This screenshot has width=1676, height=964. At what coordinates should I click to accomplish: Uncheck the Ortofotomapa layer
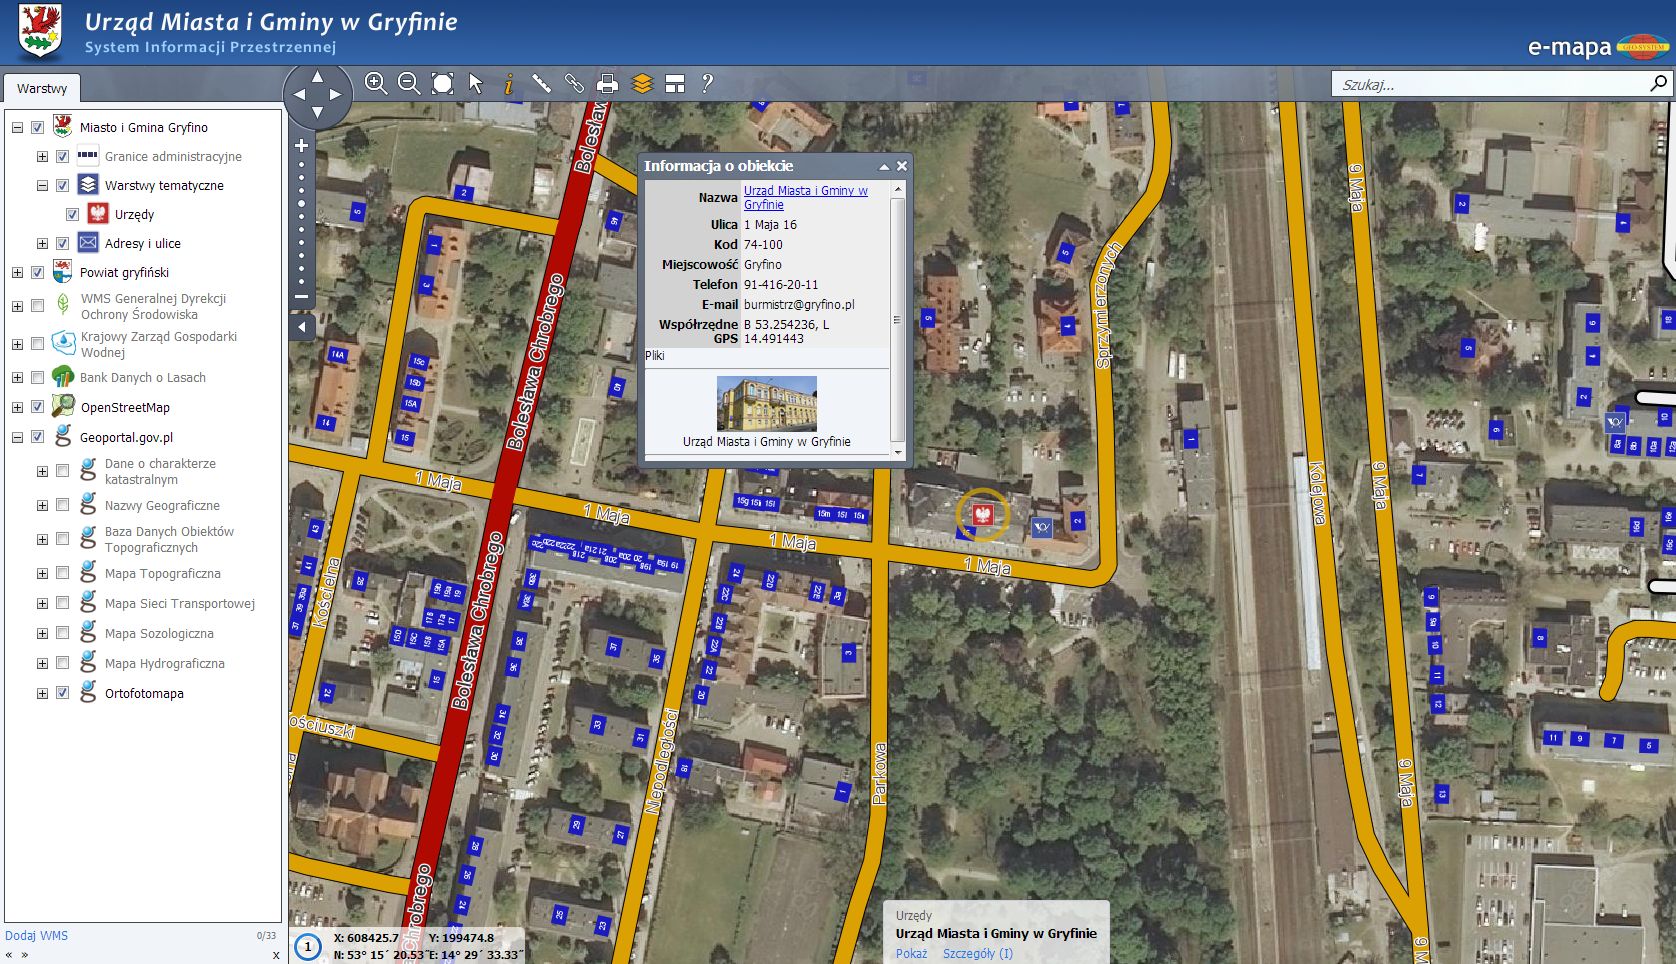tap(62, 692)
